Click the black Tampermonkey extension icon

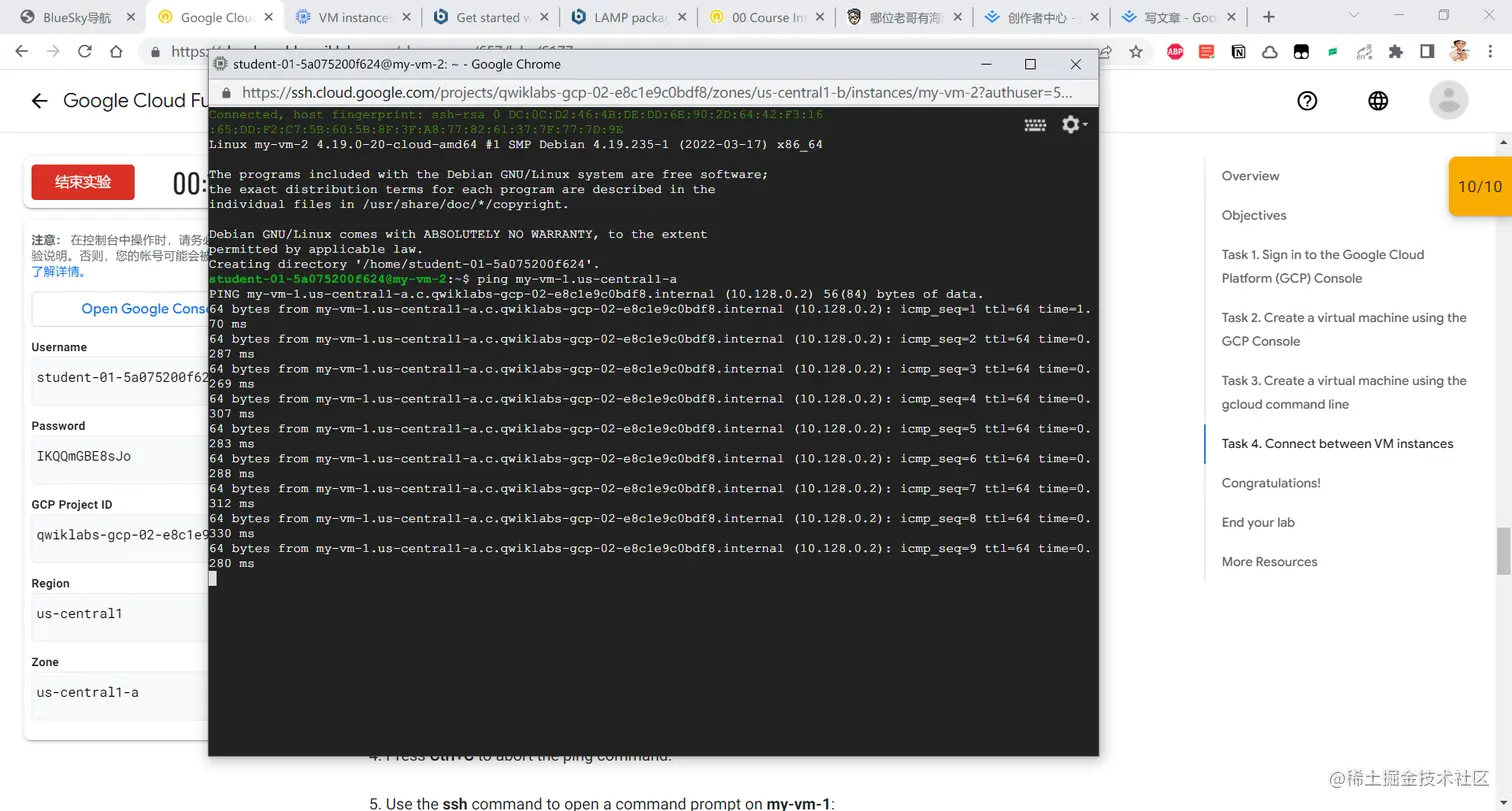1301,51
